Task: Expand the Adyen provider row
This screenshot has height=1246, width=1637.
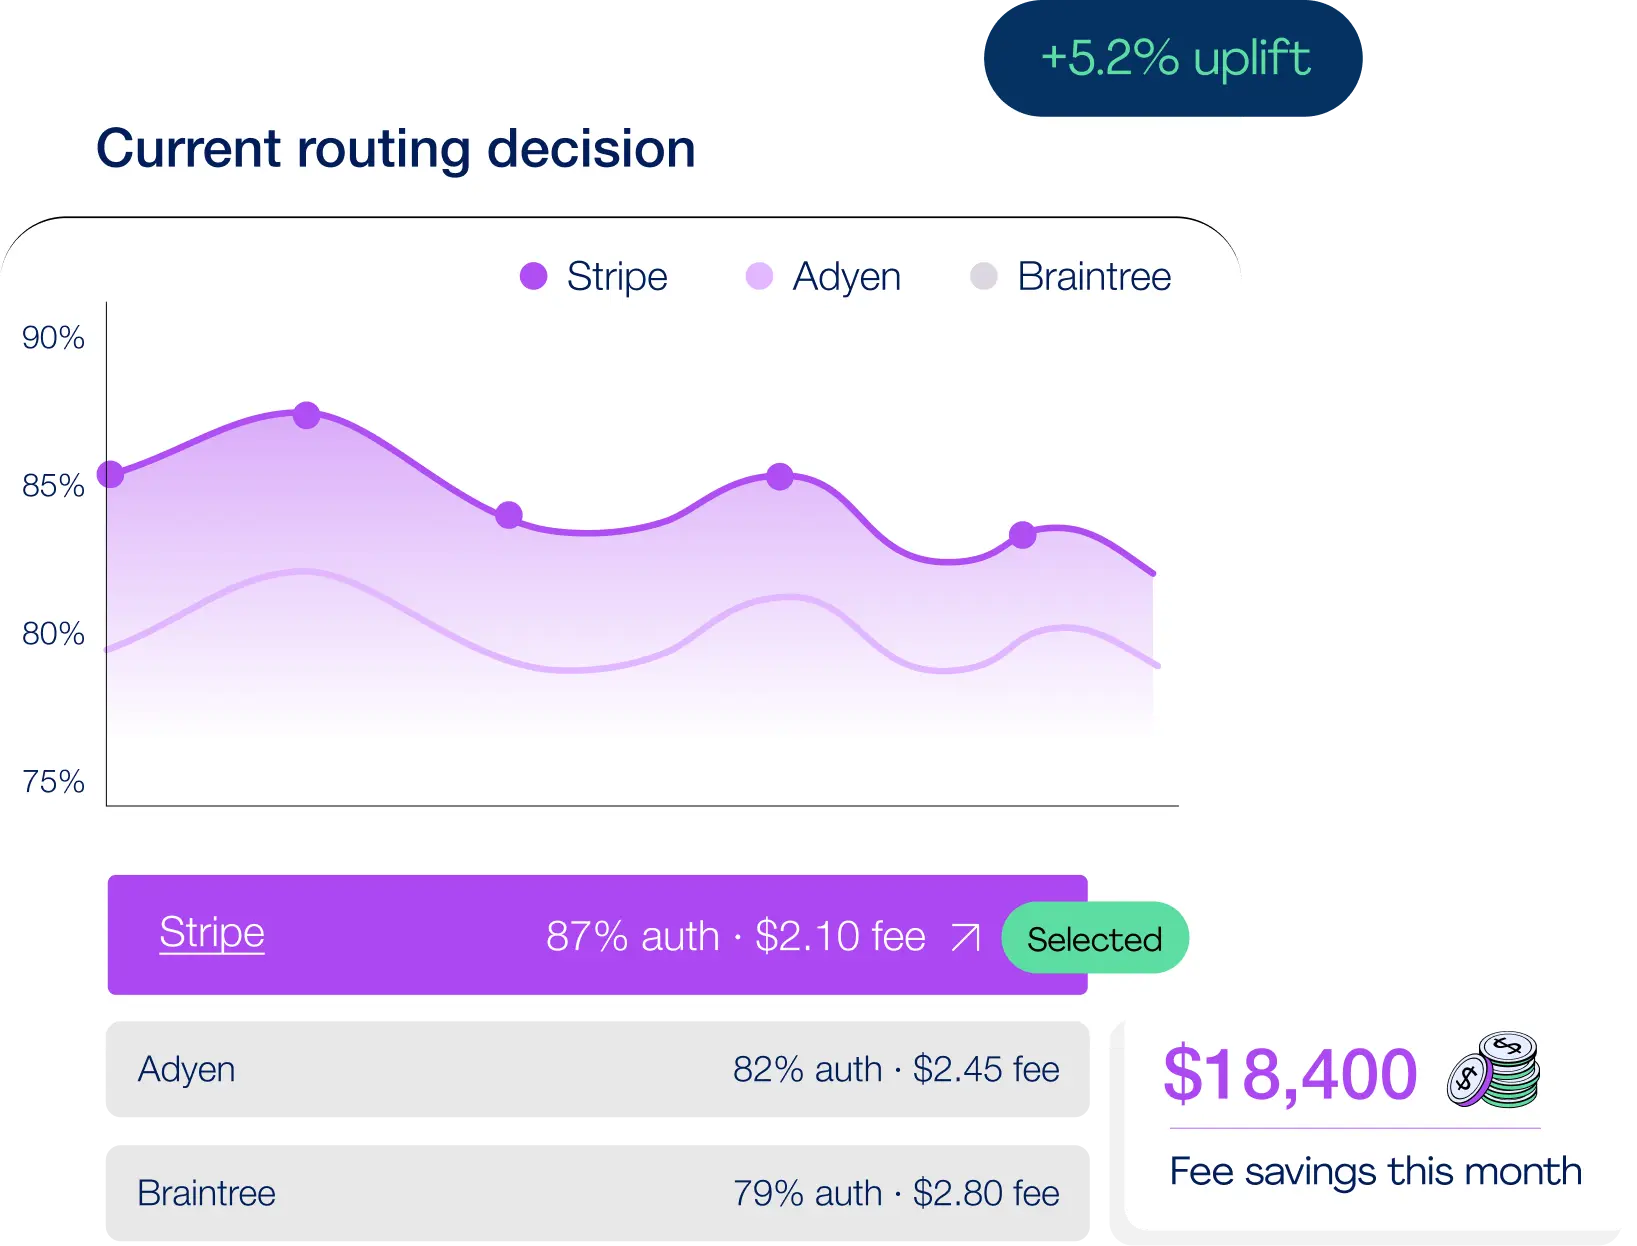Action: (x=597, y=1070)
